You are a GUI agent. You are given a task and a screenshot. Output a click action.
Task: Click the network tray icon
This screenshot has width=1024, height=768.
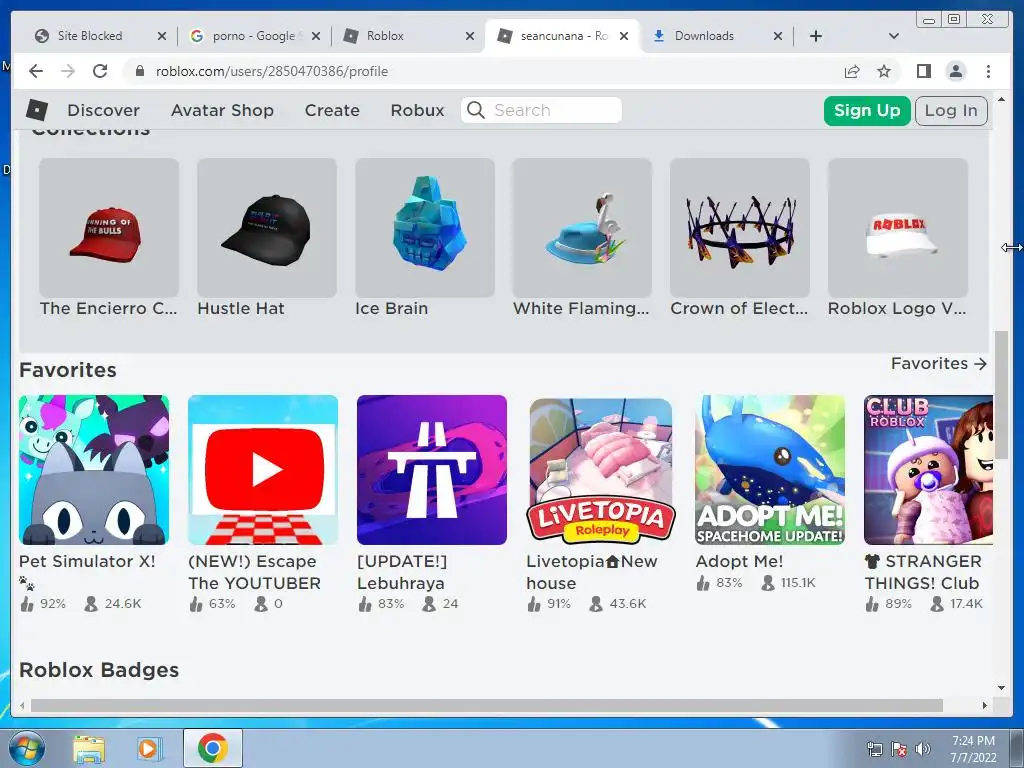click(x=874, y=749)
